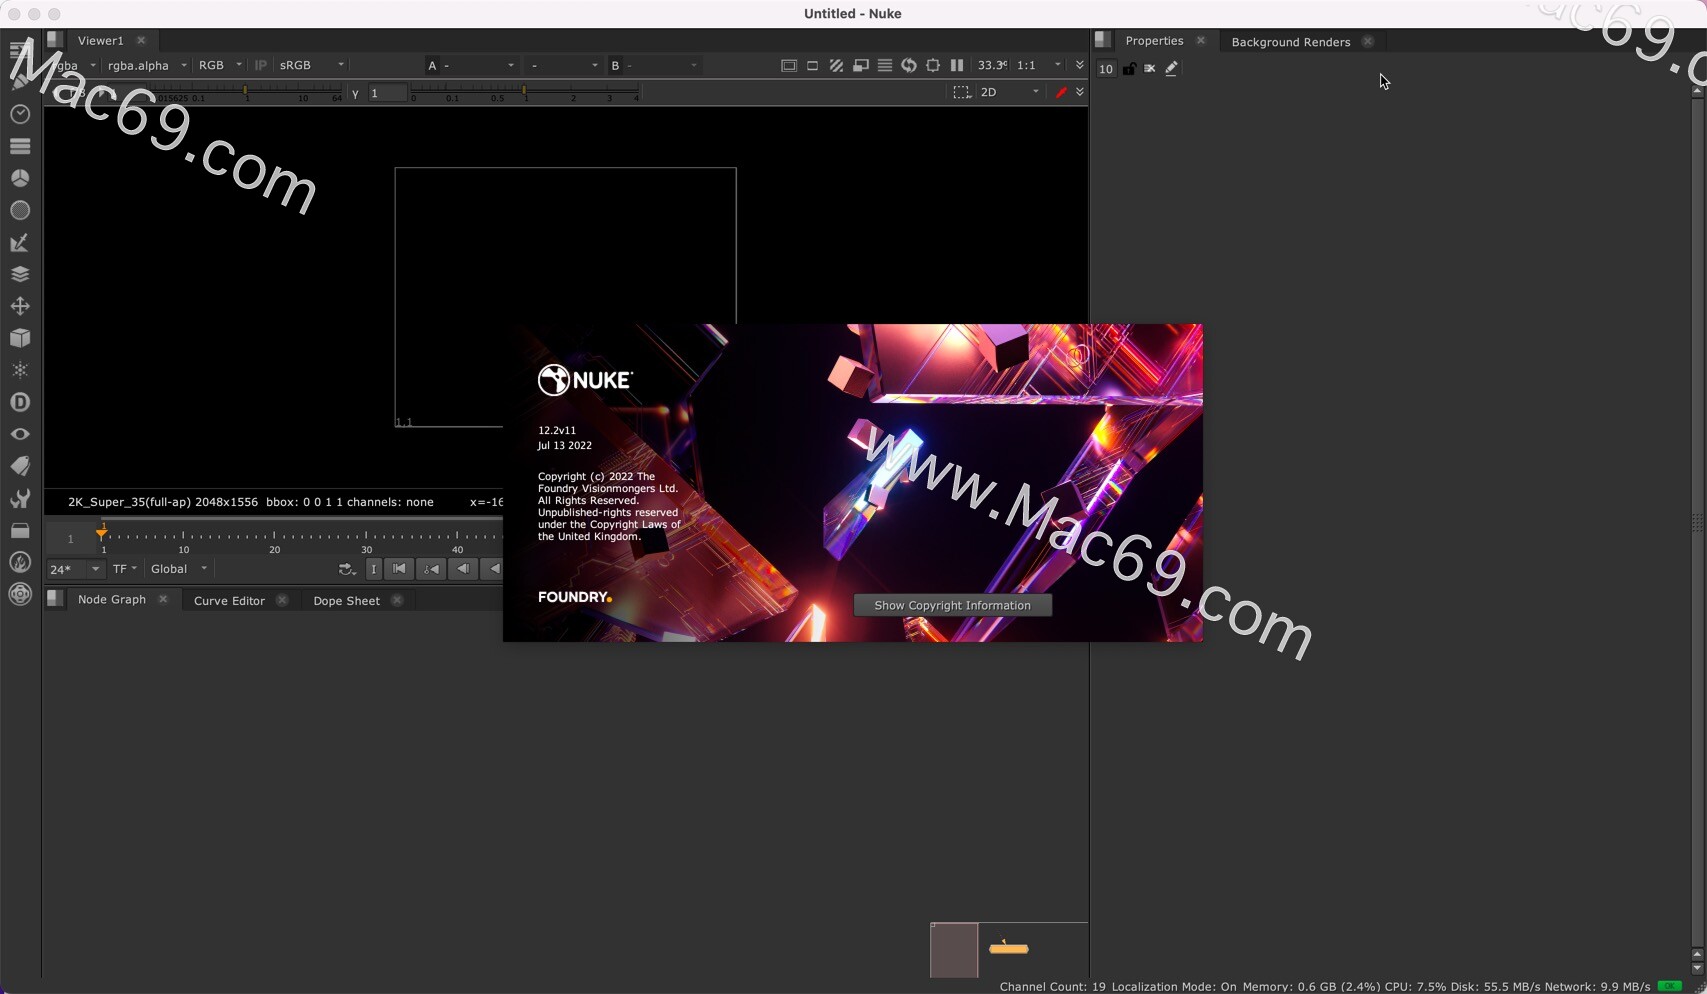
Task: Open the Global frame range dropdown
Action: 179,569
